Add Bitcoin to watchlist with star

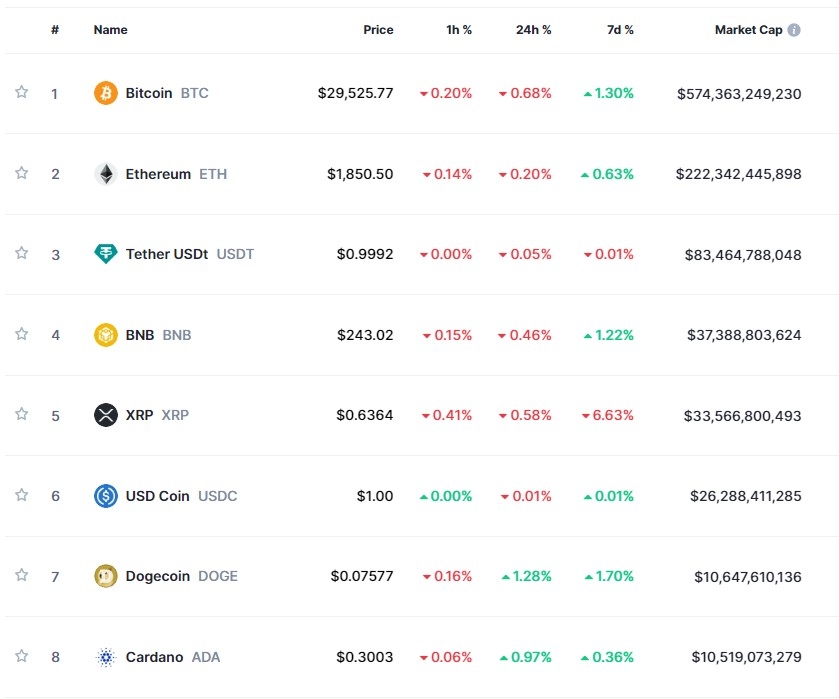pos(21,92)
